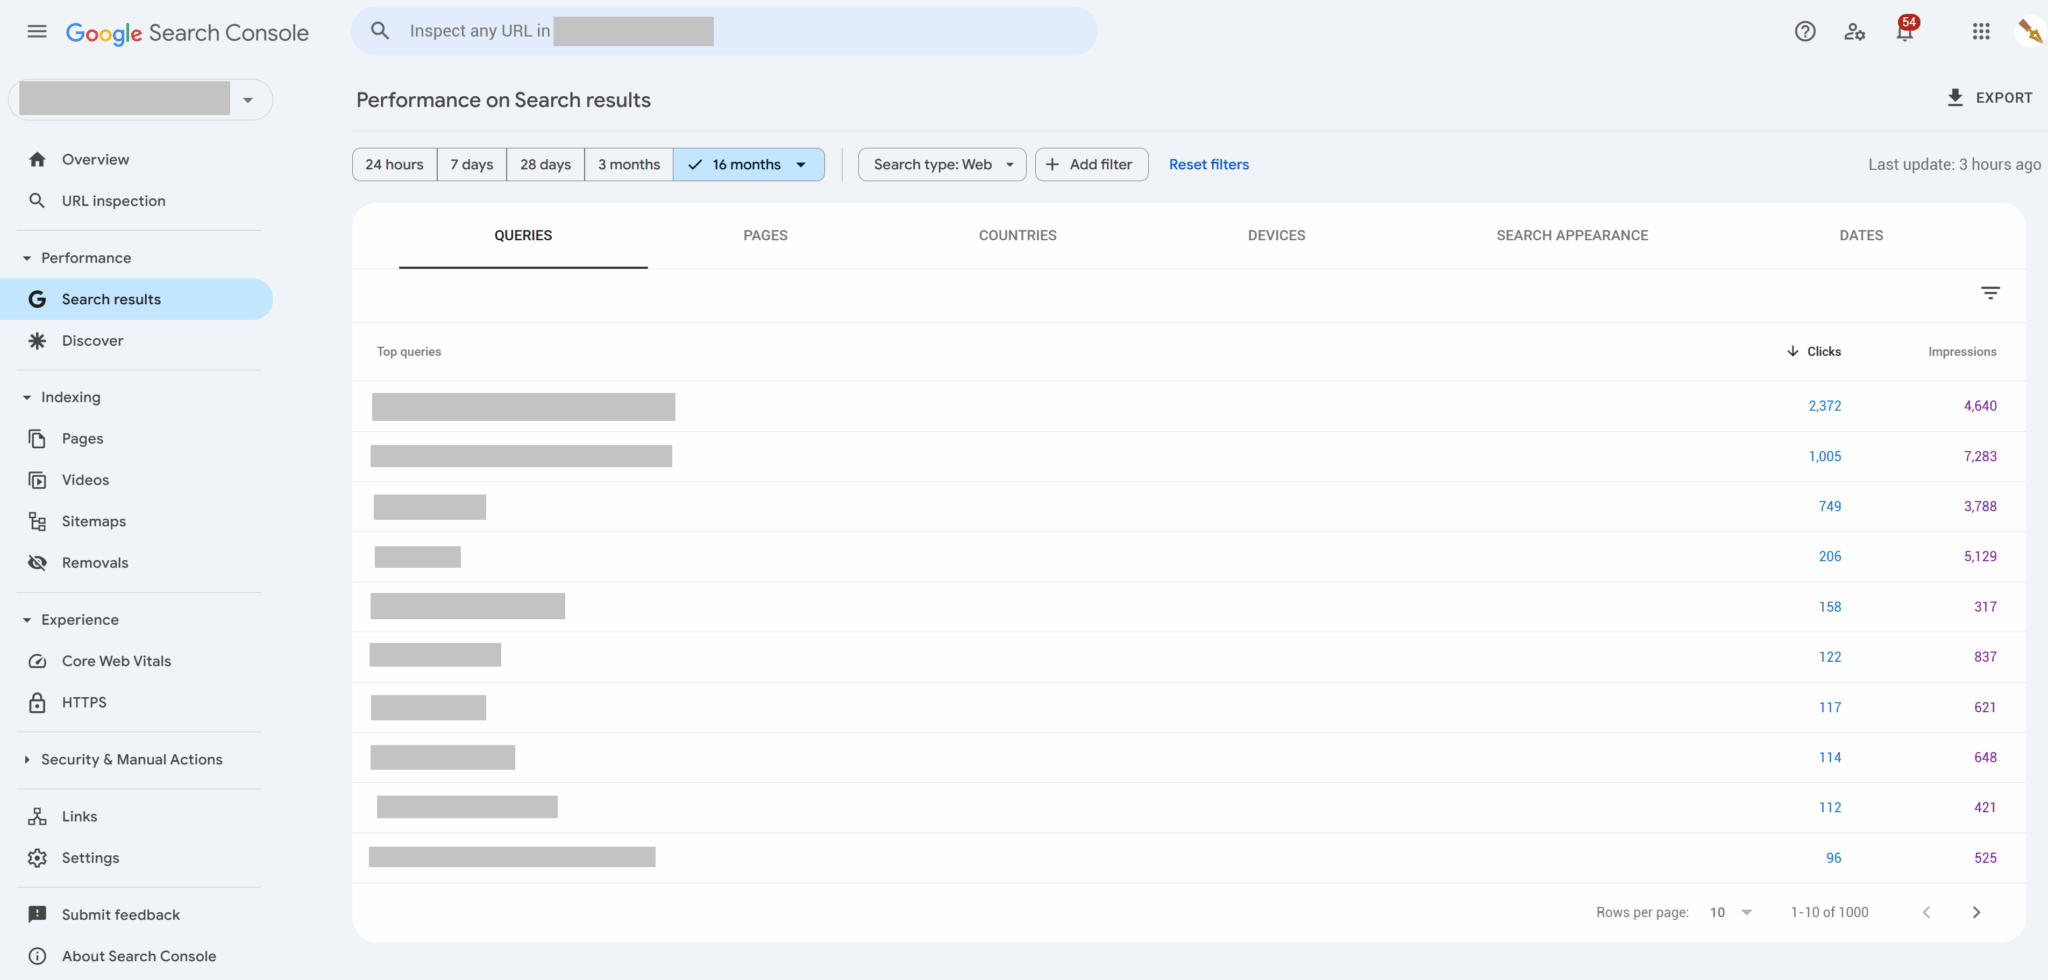This screenshot has height=980, width=2048.
Task: Switch to the Countries tab
Action: (x=1017, y=235)
